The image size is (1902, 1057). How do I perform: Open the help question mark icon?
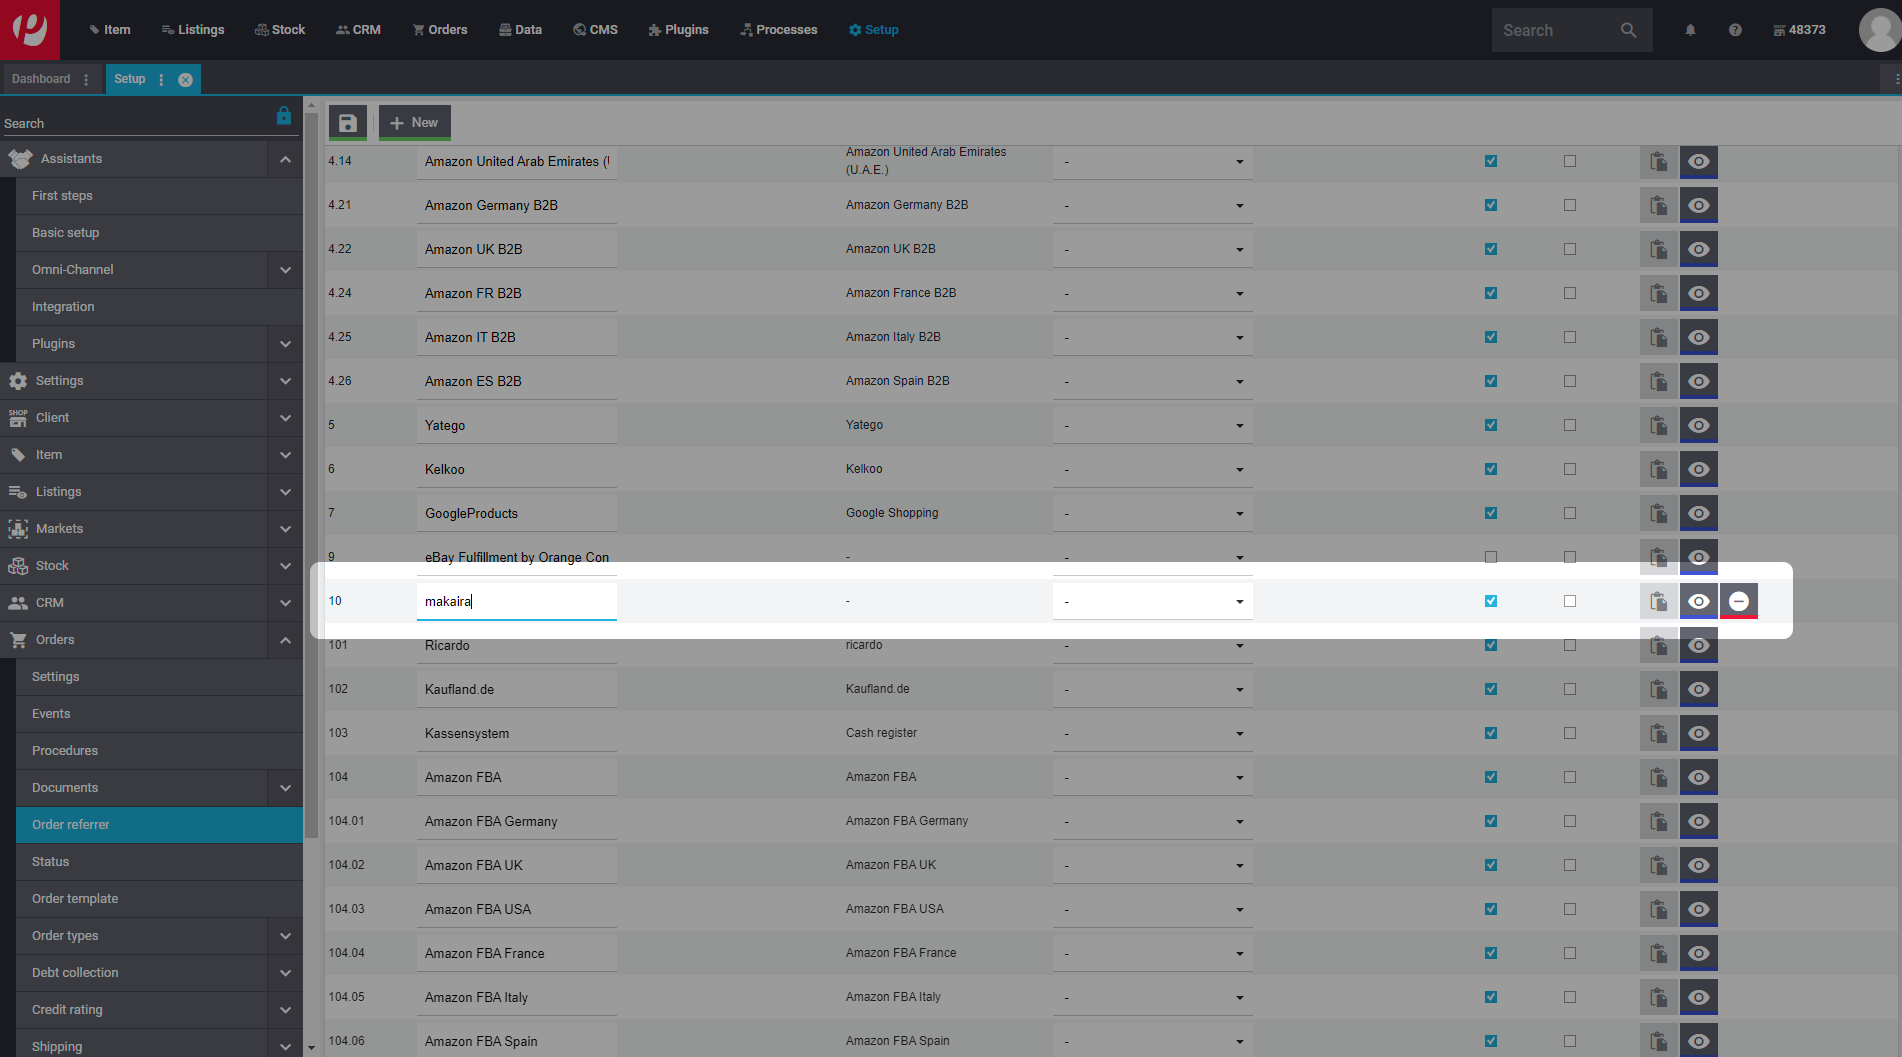click(1735, 30)
